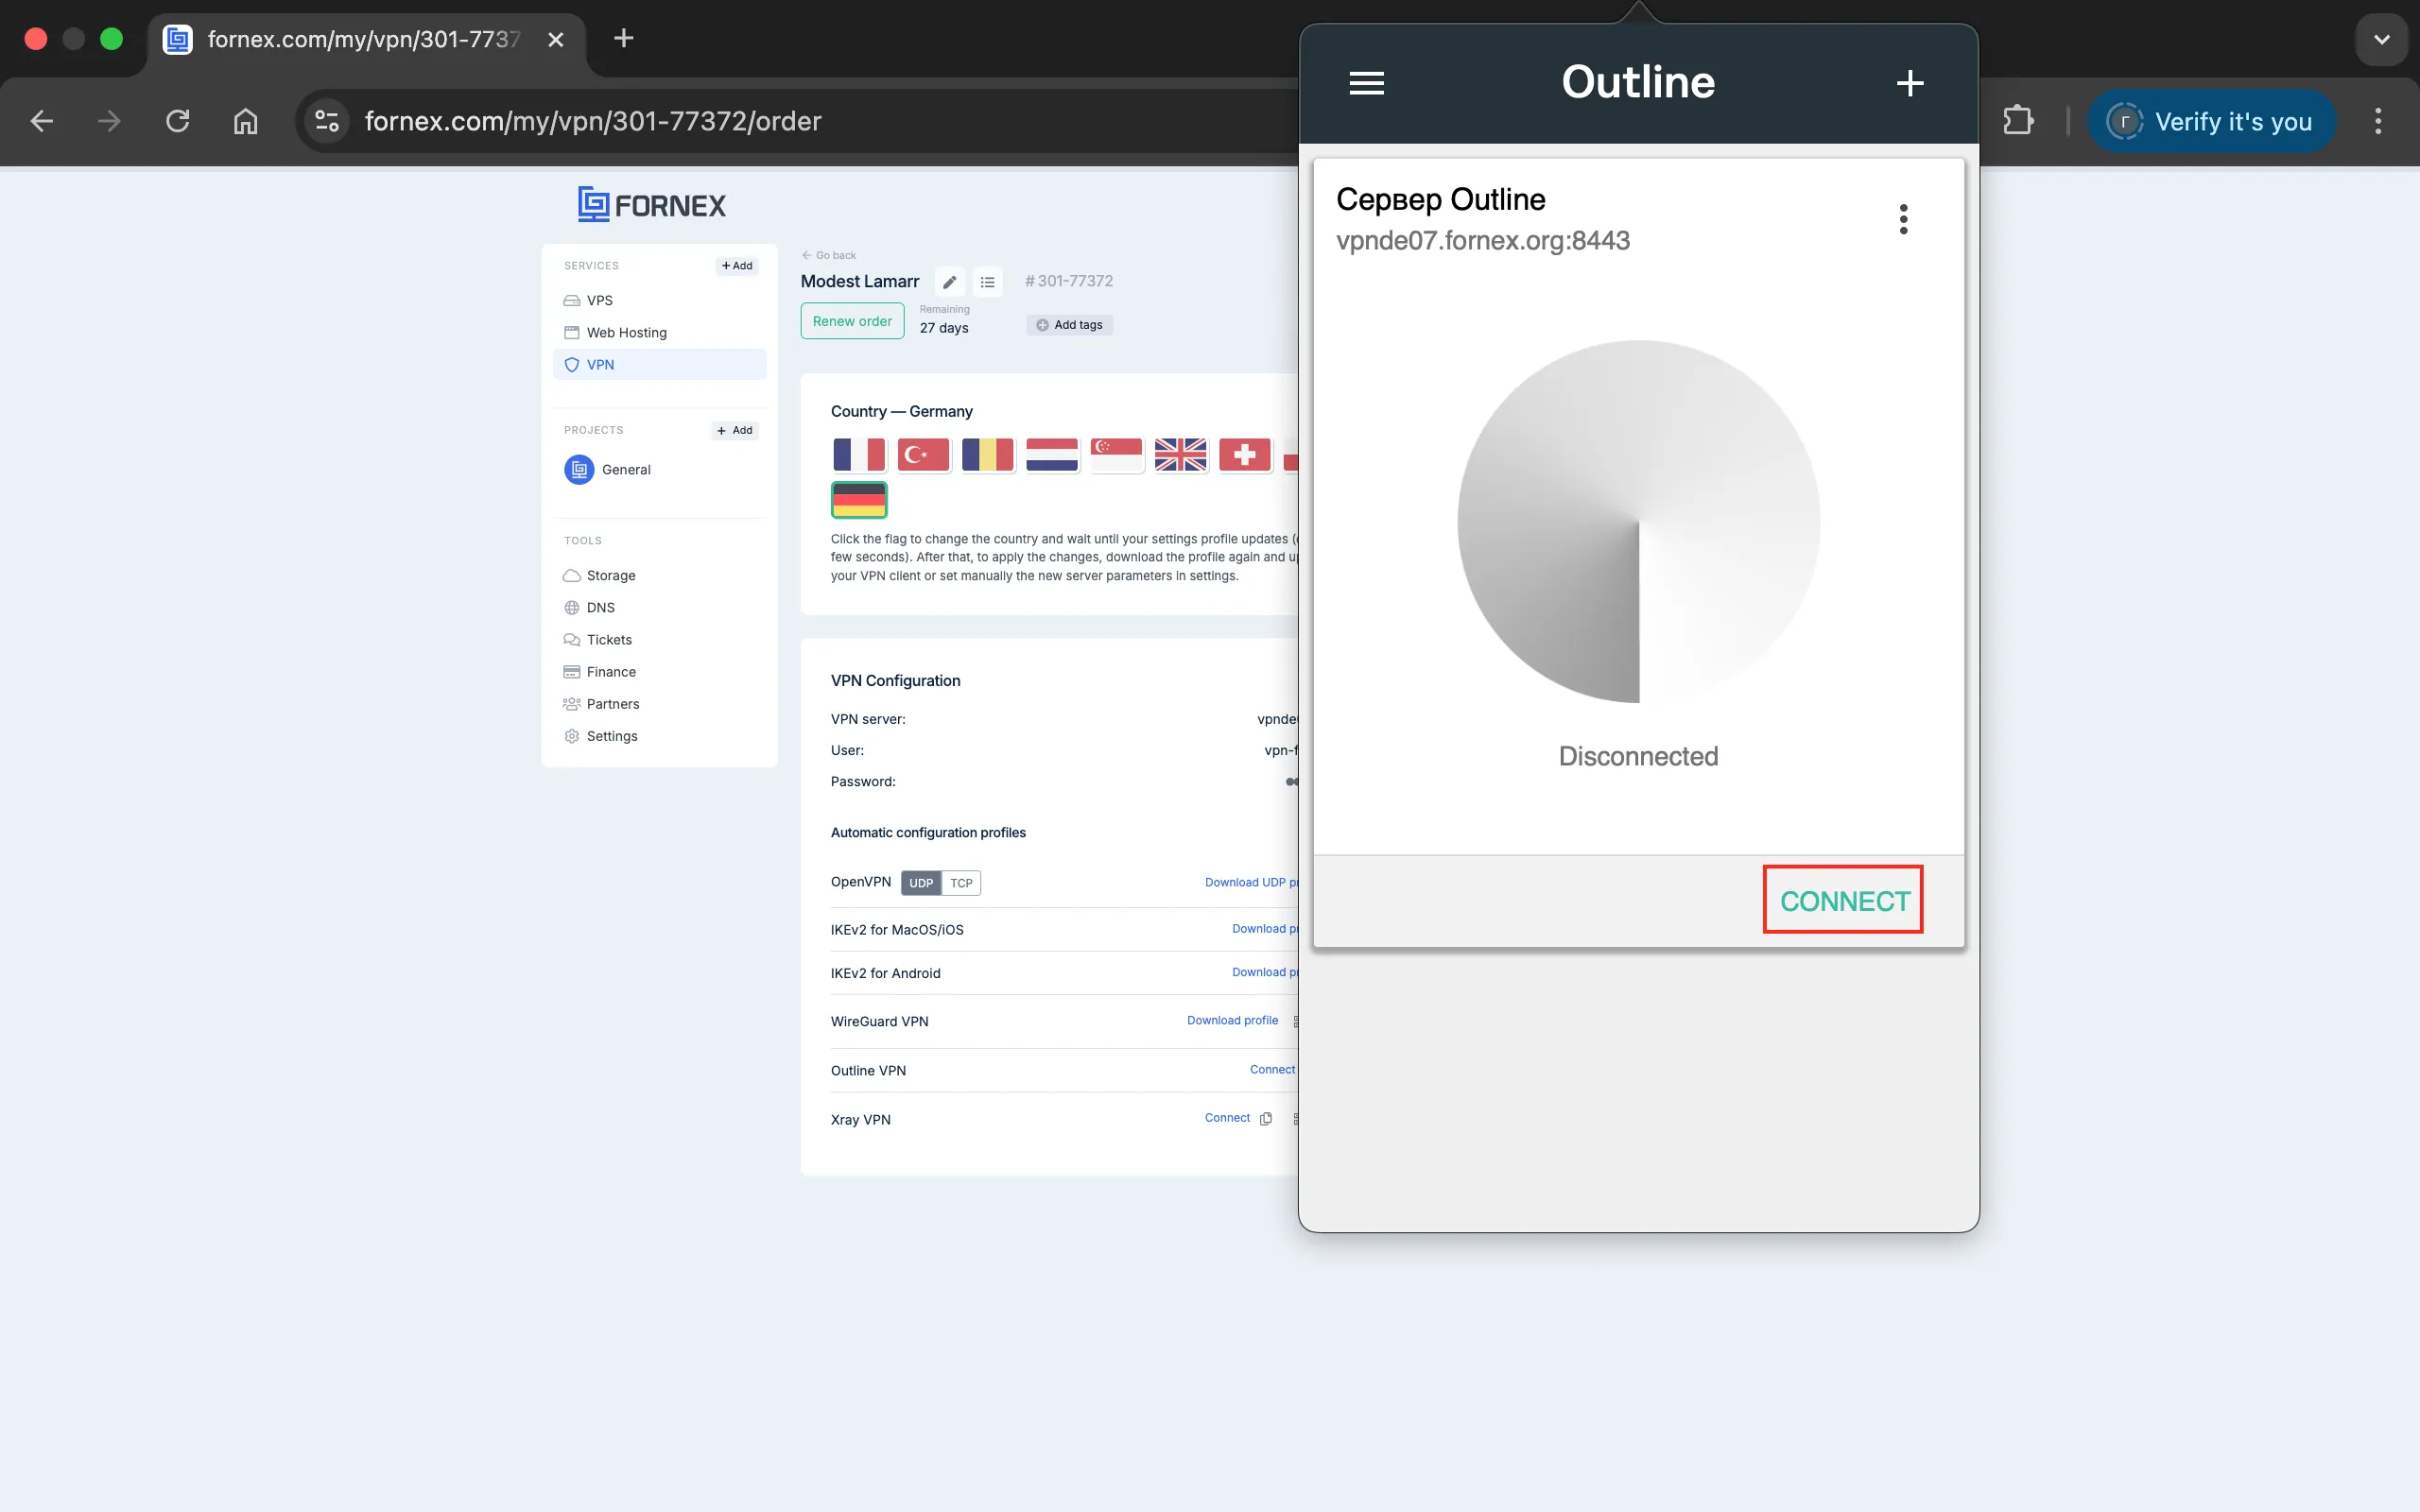Open the browser extensions puzzle icon
Image resolution: width=2420 pixels, height=1512 pixels.
[x=2018, y=121]
